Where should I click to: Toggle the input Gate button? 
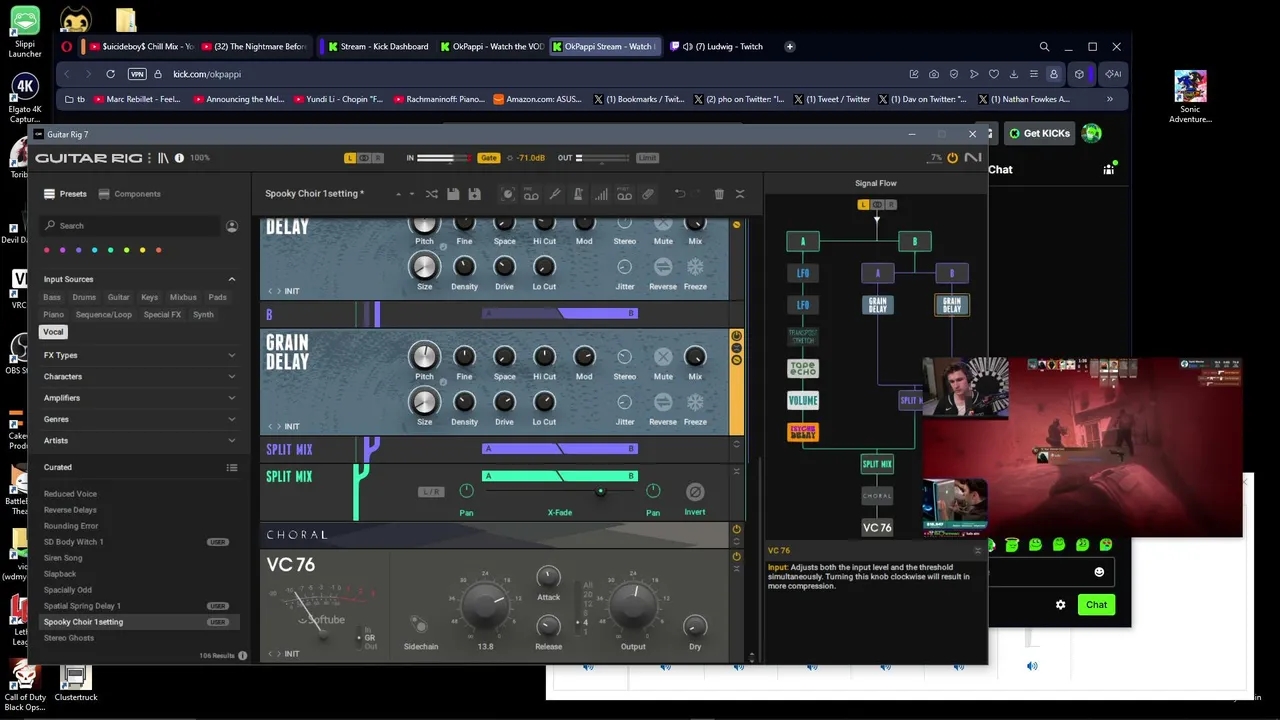pyautogui.click(x=488, y=158)
